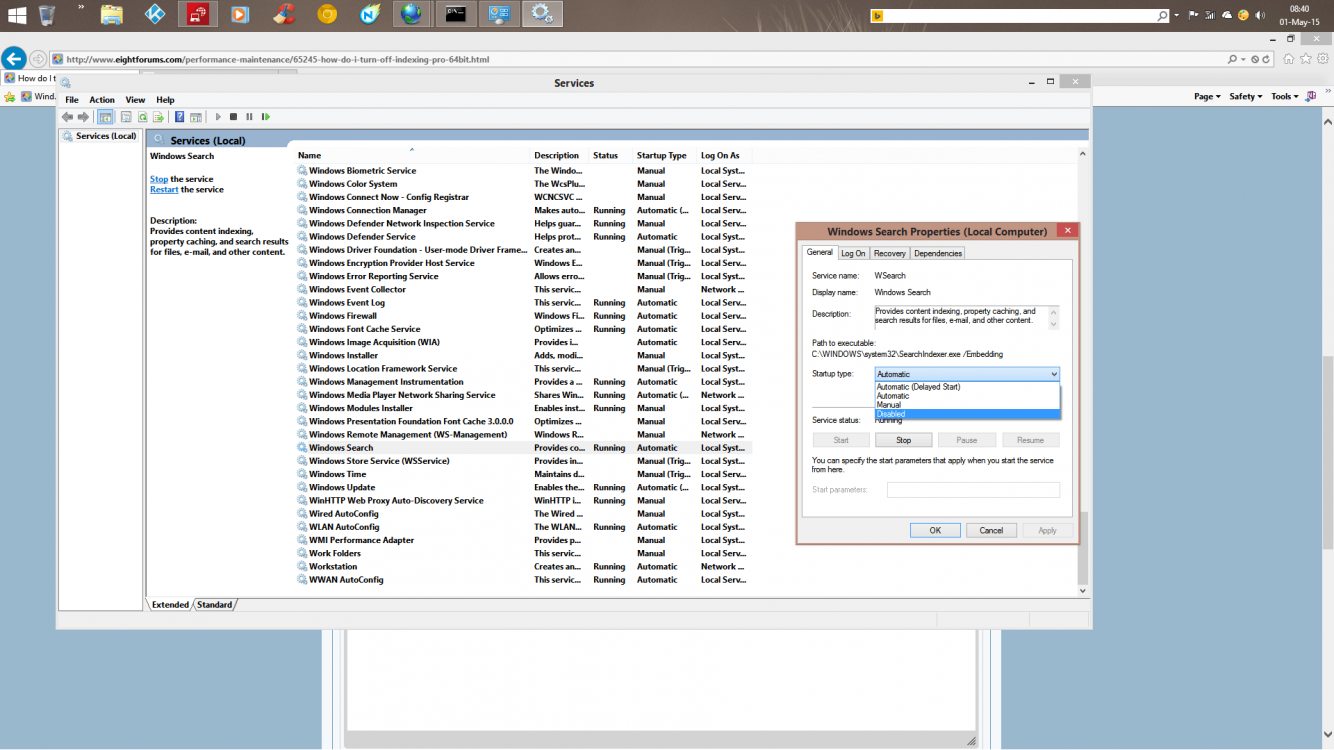1334x750 pixels.
Task: Click Stop the service link
Action: [x=159, y=179]
